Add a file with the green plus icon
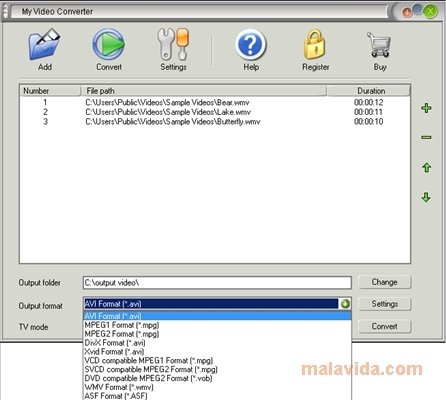 point(426,108)
